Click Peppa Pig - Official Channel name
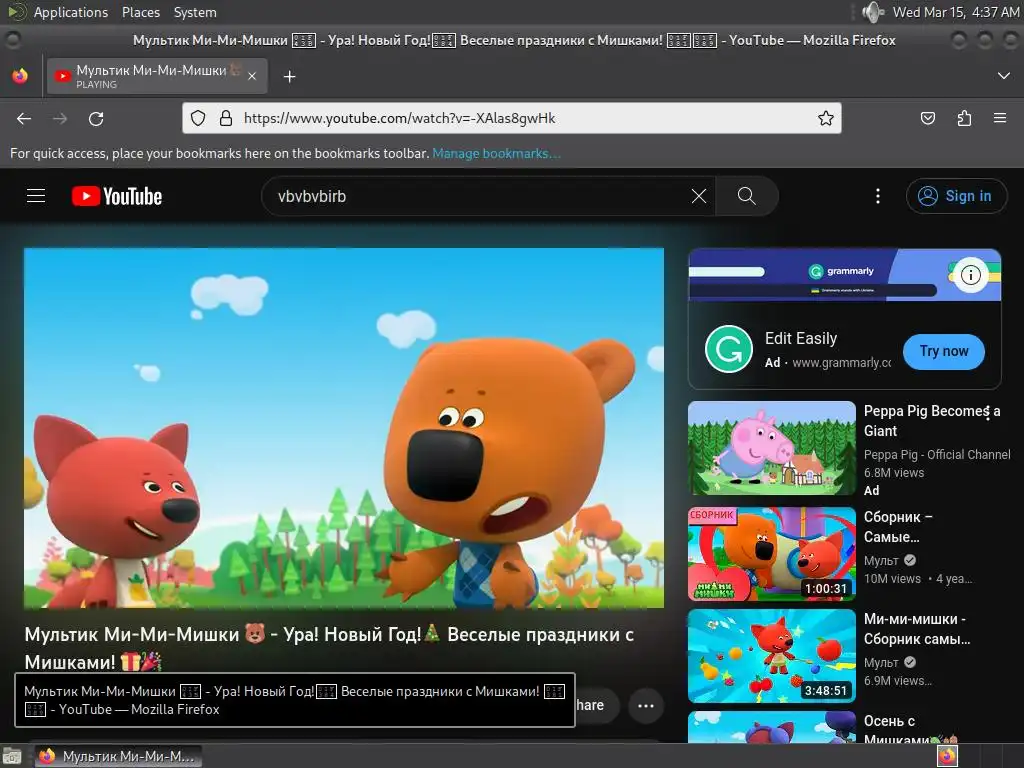This screenshot has width=1024, height=768. click(x=936, y=455)
